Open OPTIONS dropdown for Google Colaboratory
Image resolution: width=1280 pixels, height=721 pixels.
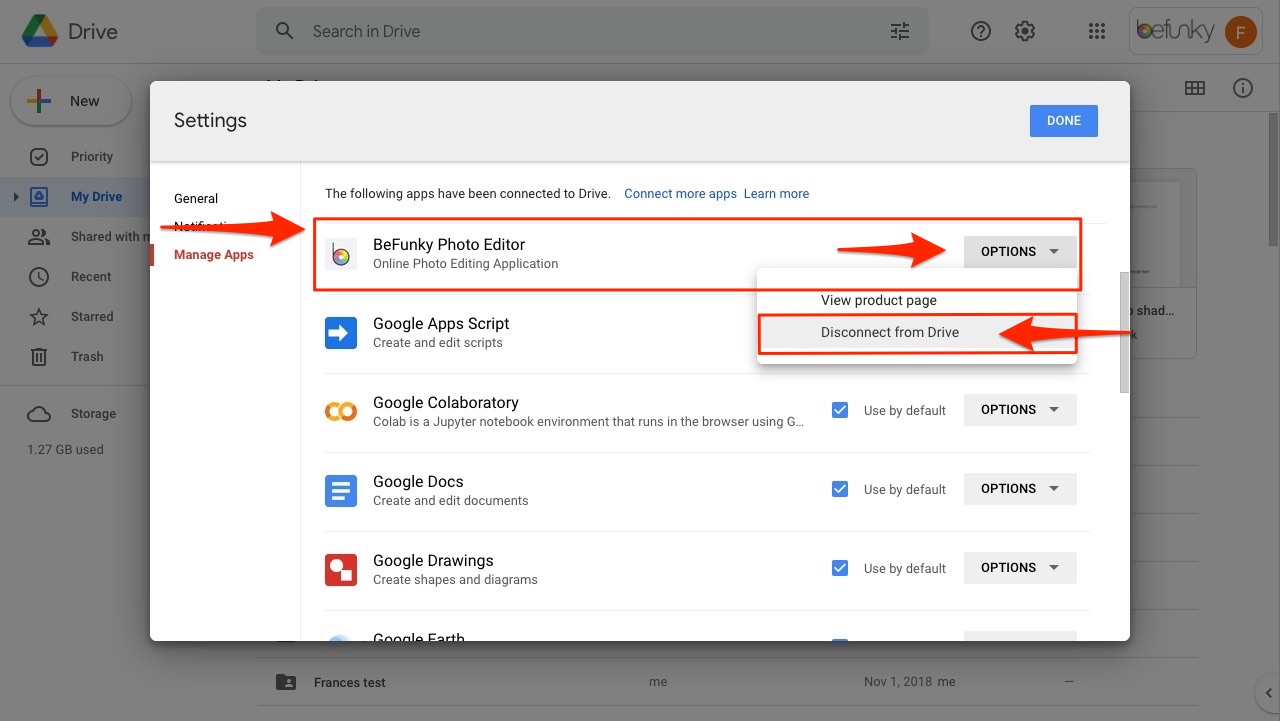tap(1020, 410)
